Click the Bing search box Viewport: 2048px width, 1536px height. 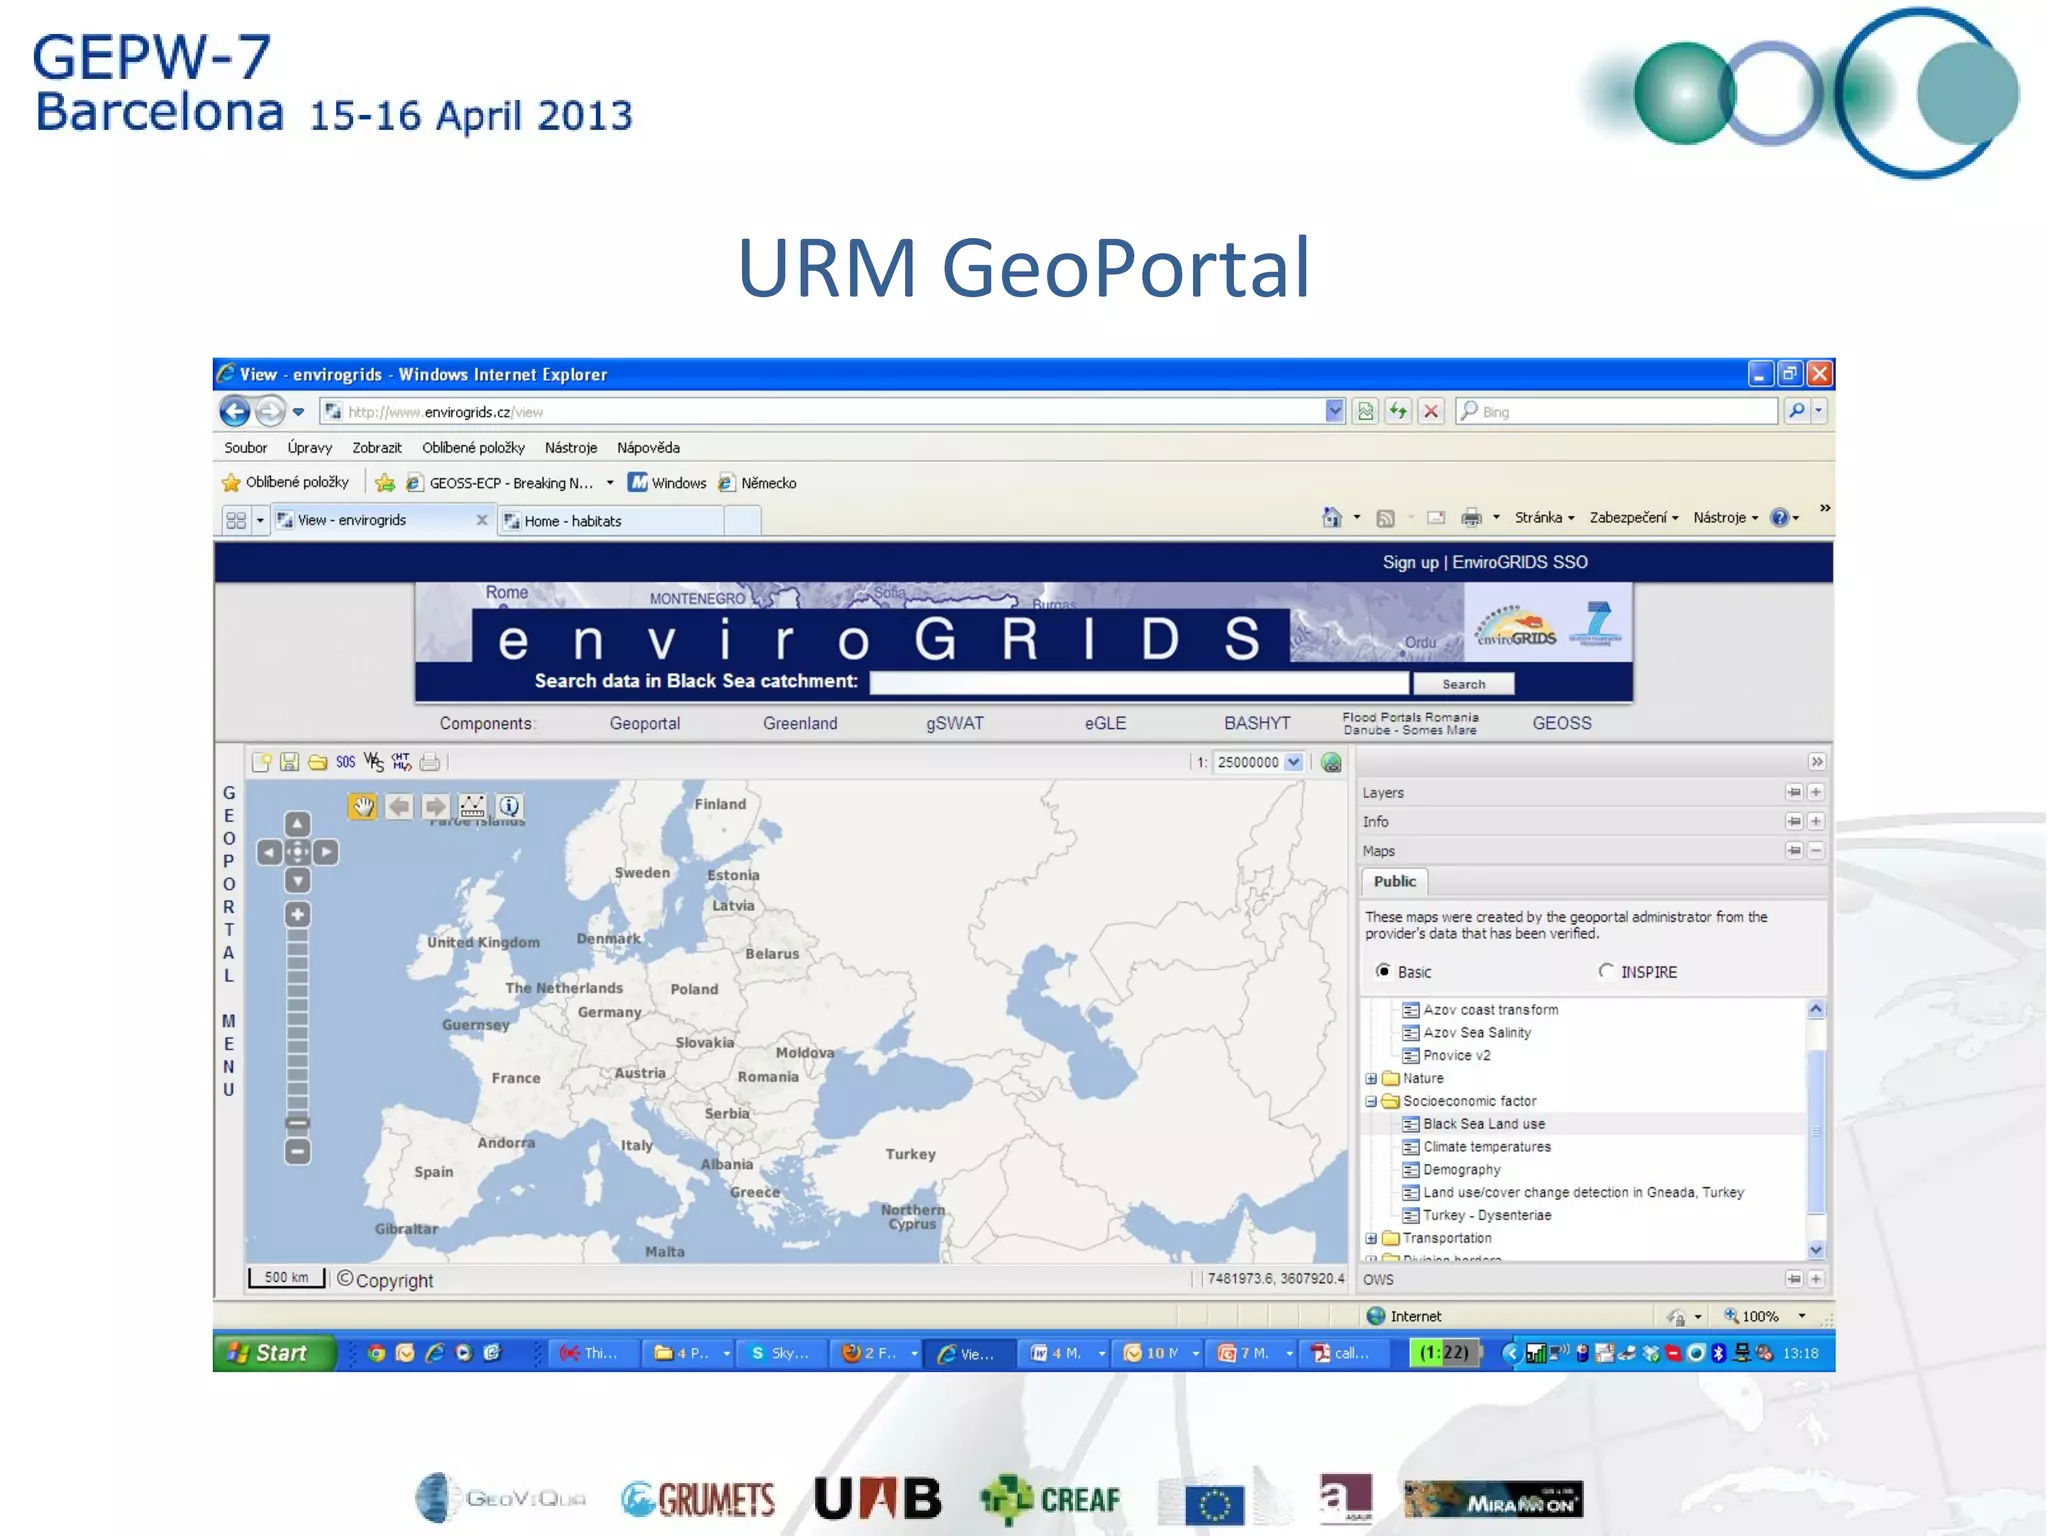pos(1618,411)
